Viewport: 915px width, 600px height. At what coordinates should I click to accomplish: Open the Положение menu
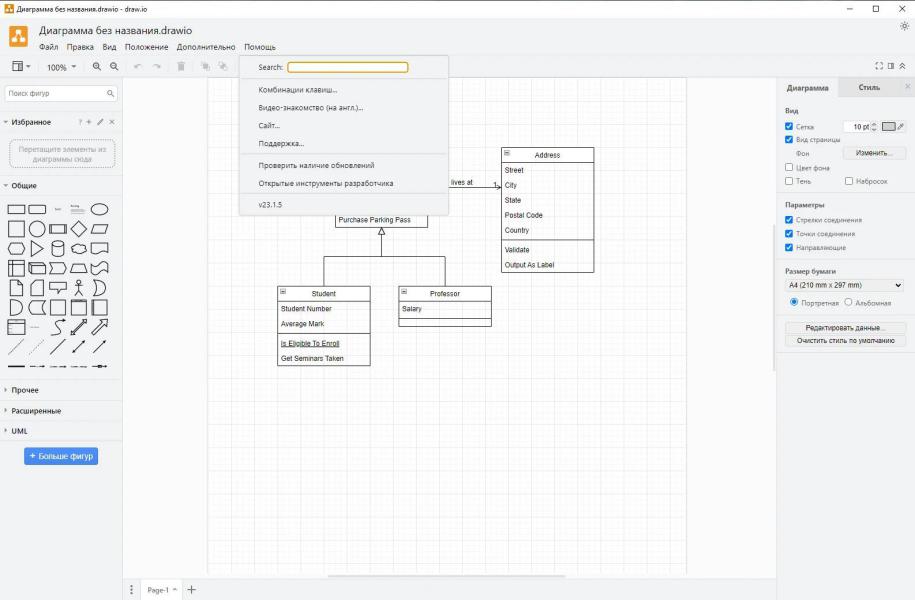146,47
